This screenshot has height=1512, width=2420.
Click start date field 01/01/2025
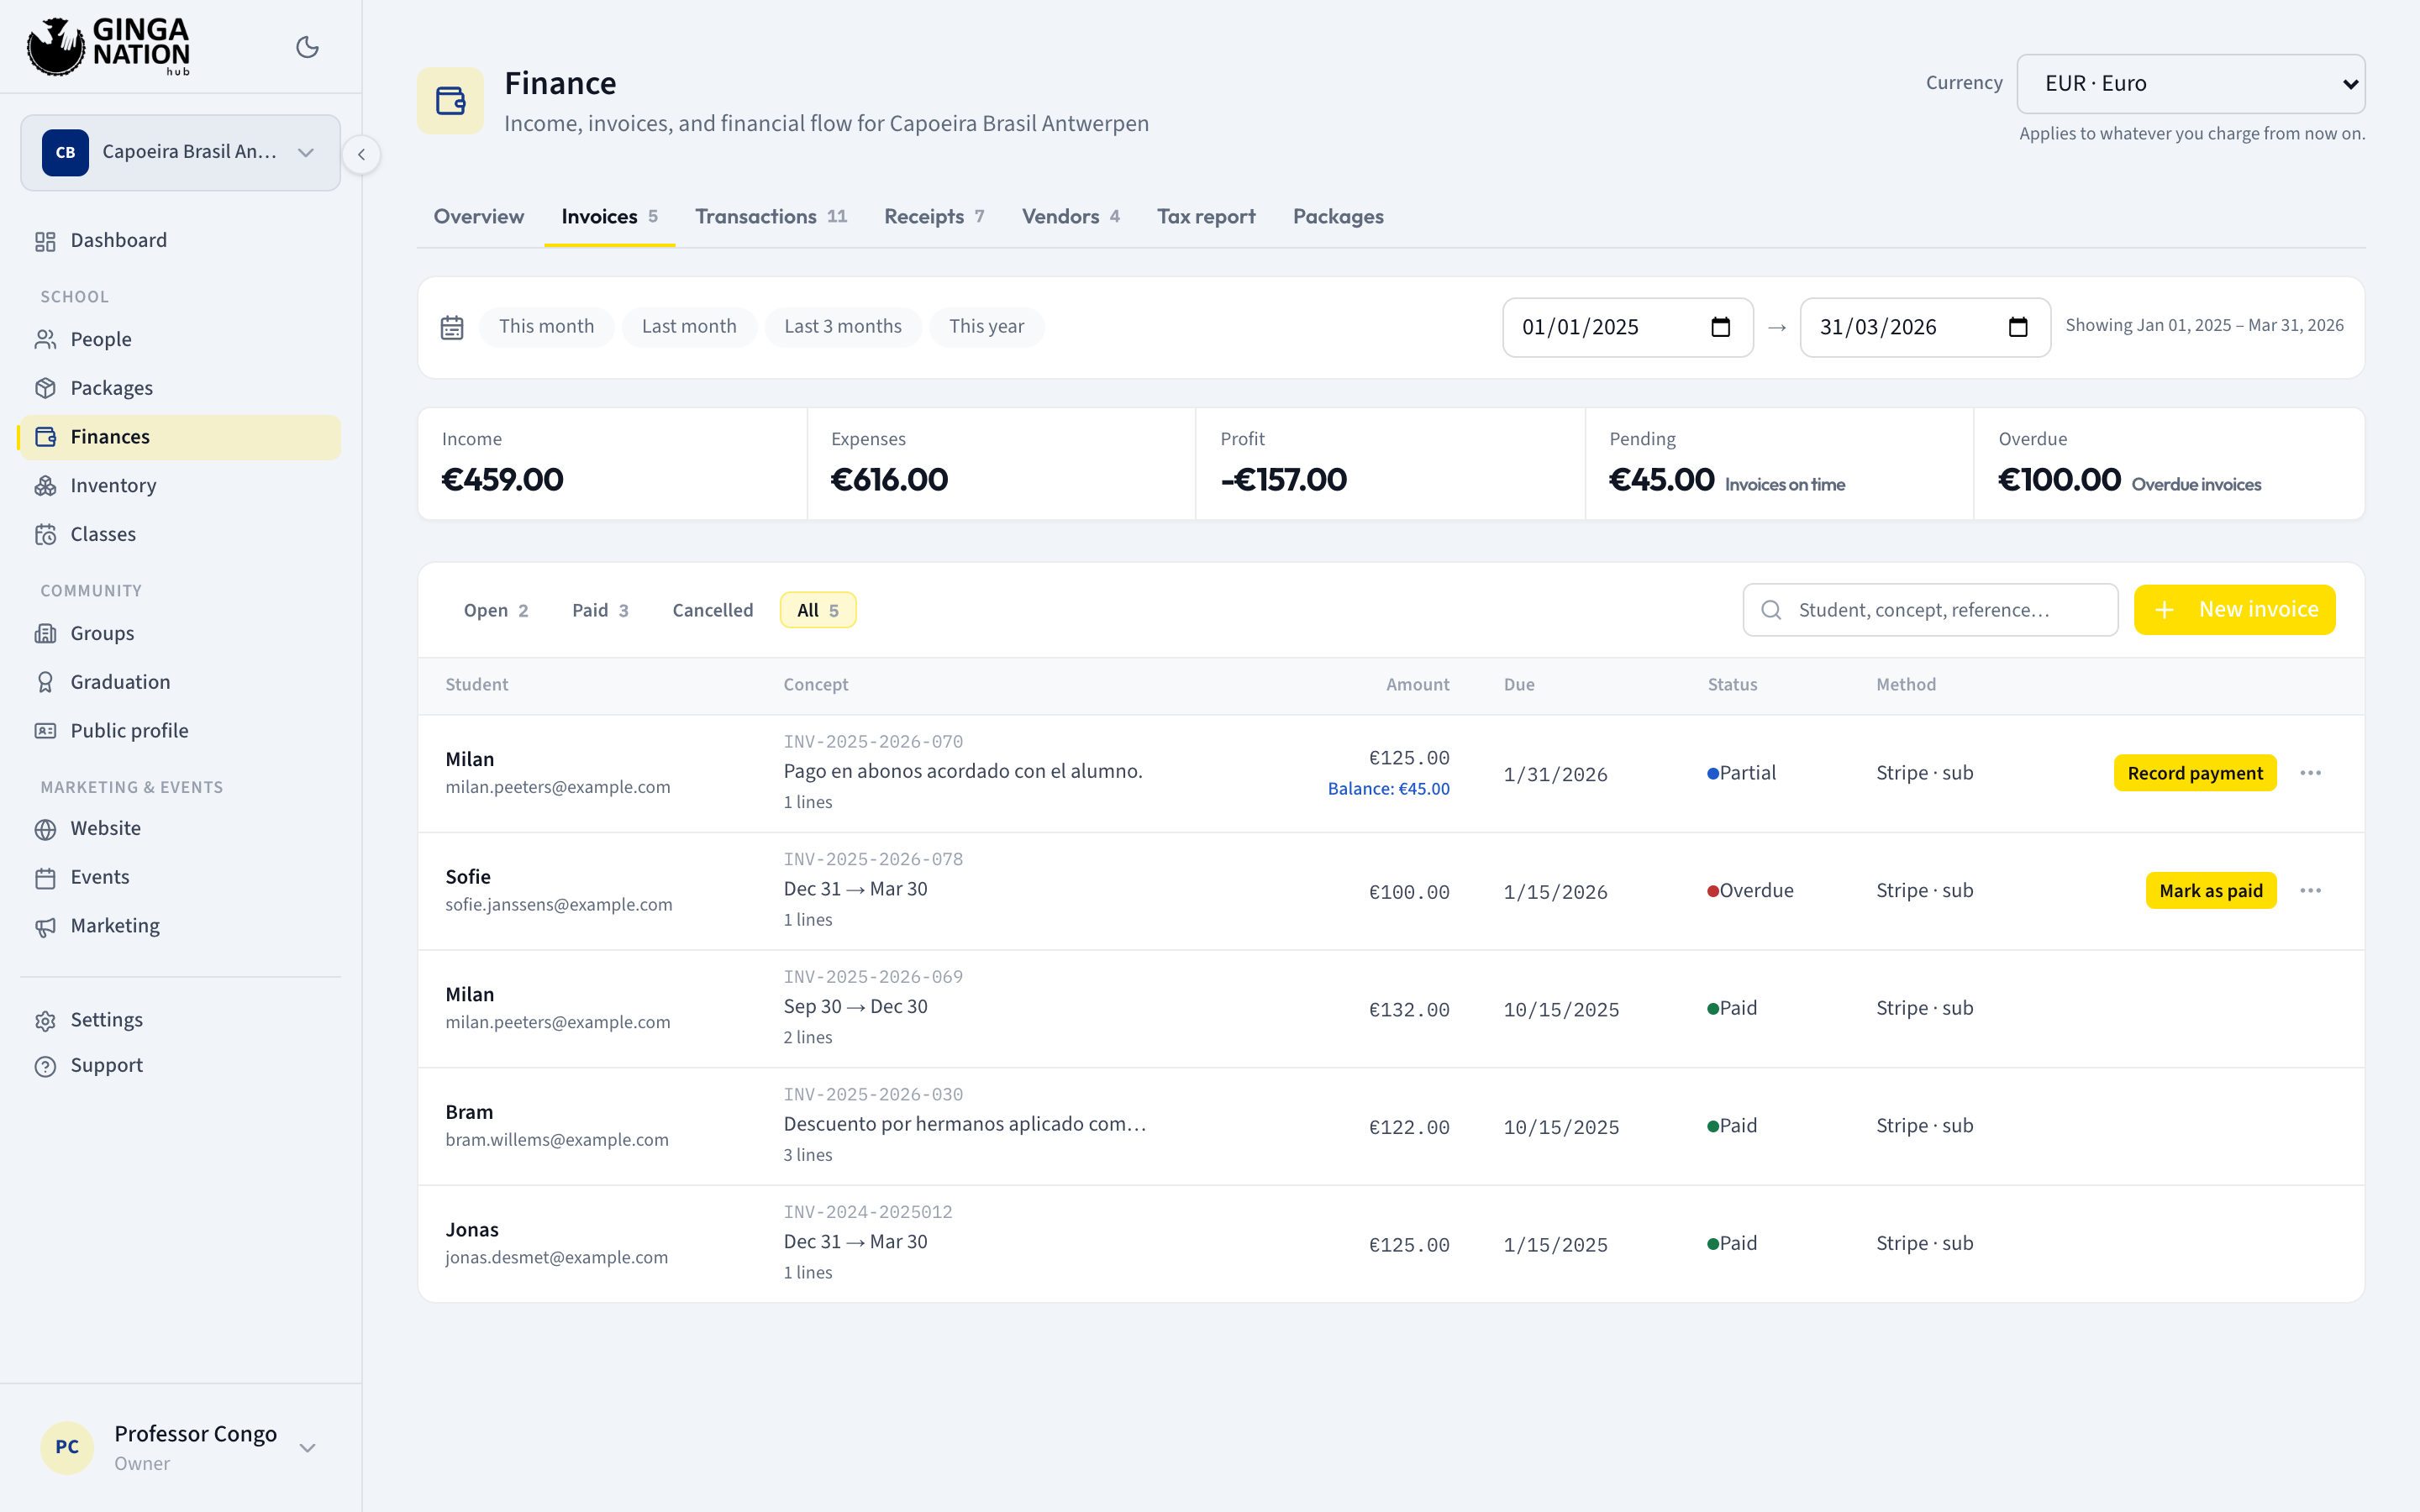(1627, 327)
